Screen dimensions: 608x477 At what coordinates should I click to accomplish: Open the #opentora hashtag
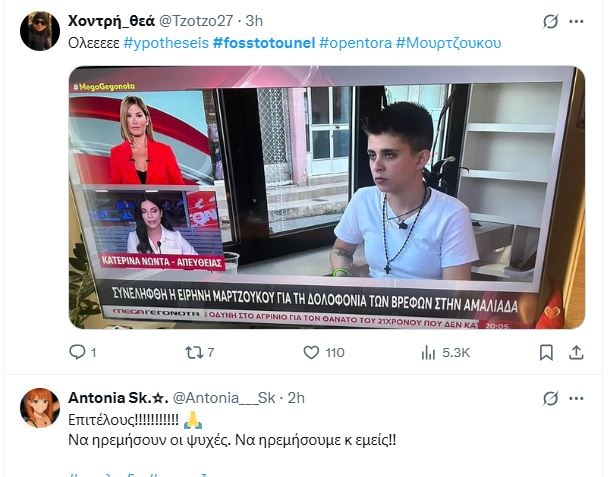pos(356,43)
